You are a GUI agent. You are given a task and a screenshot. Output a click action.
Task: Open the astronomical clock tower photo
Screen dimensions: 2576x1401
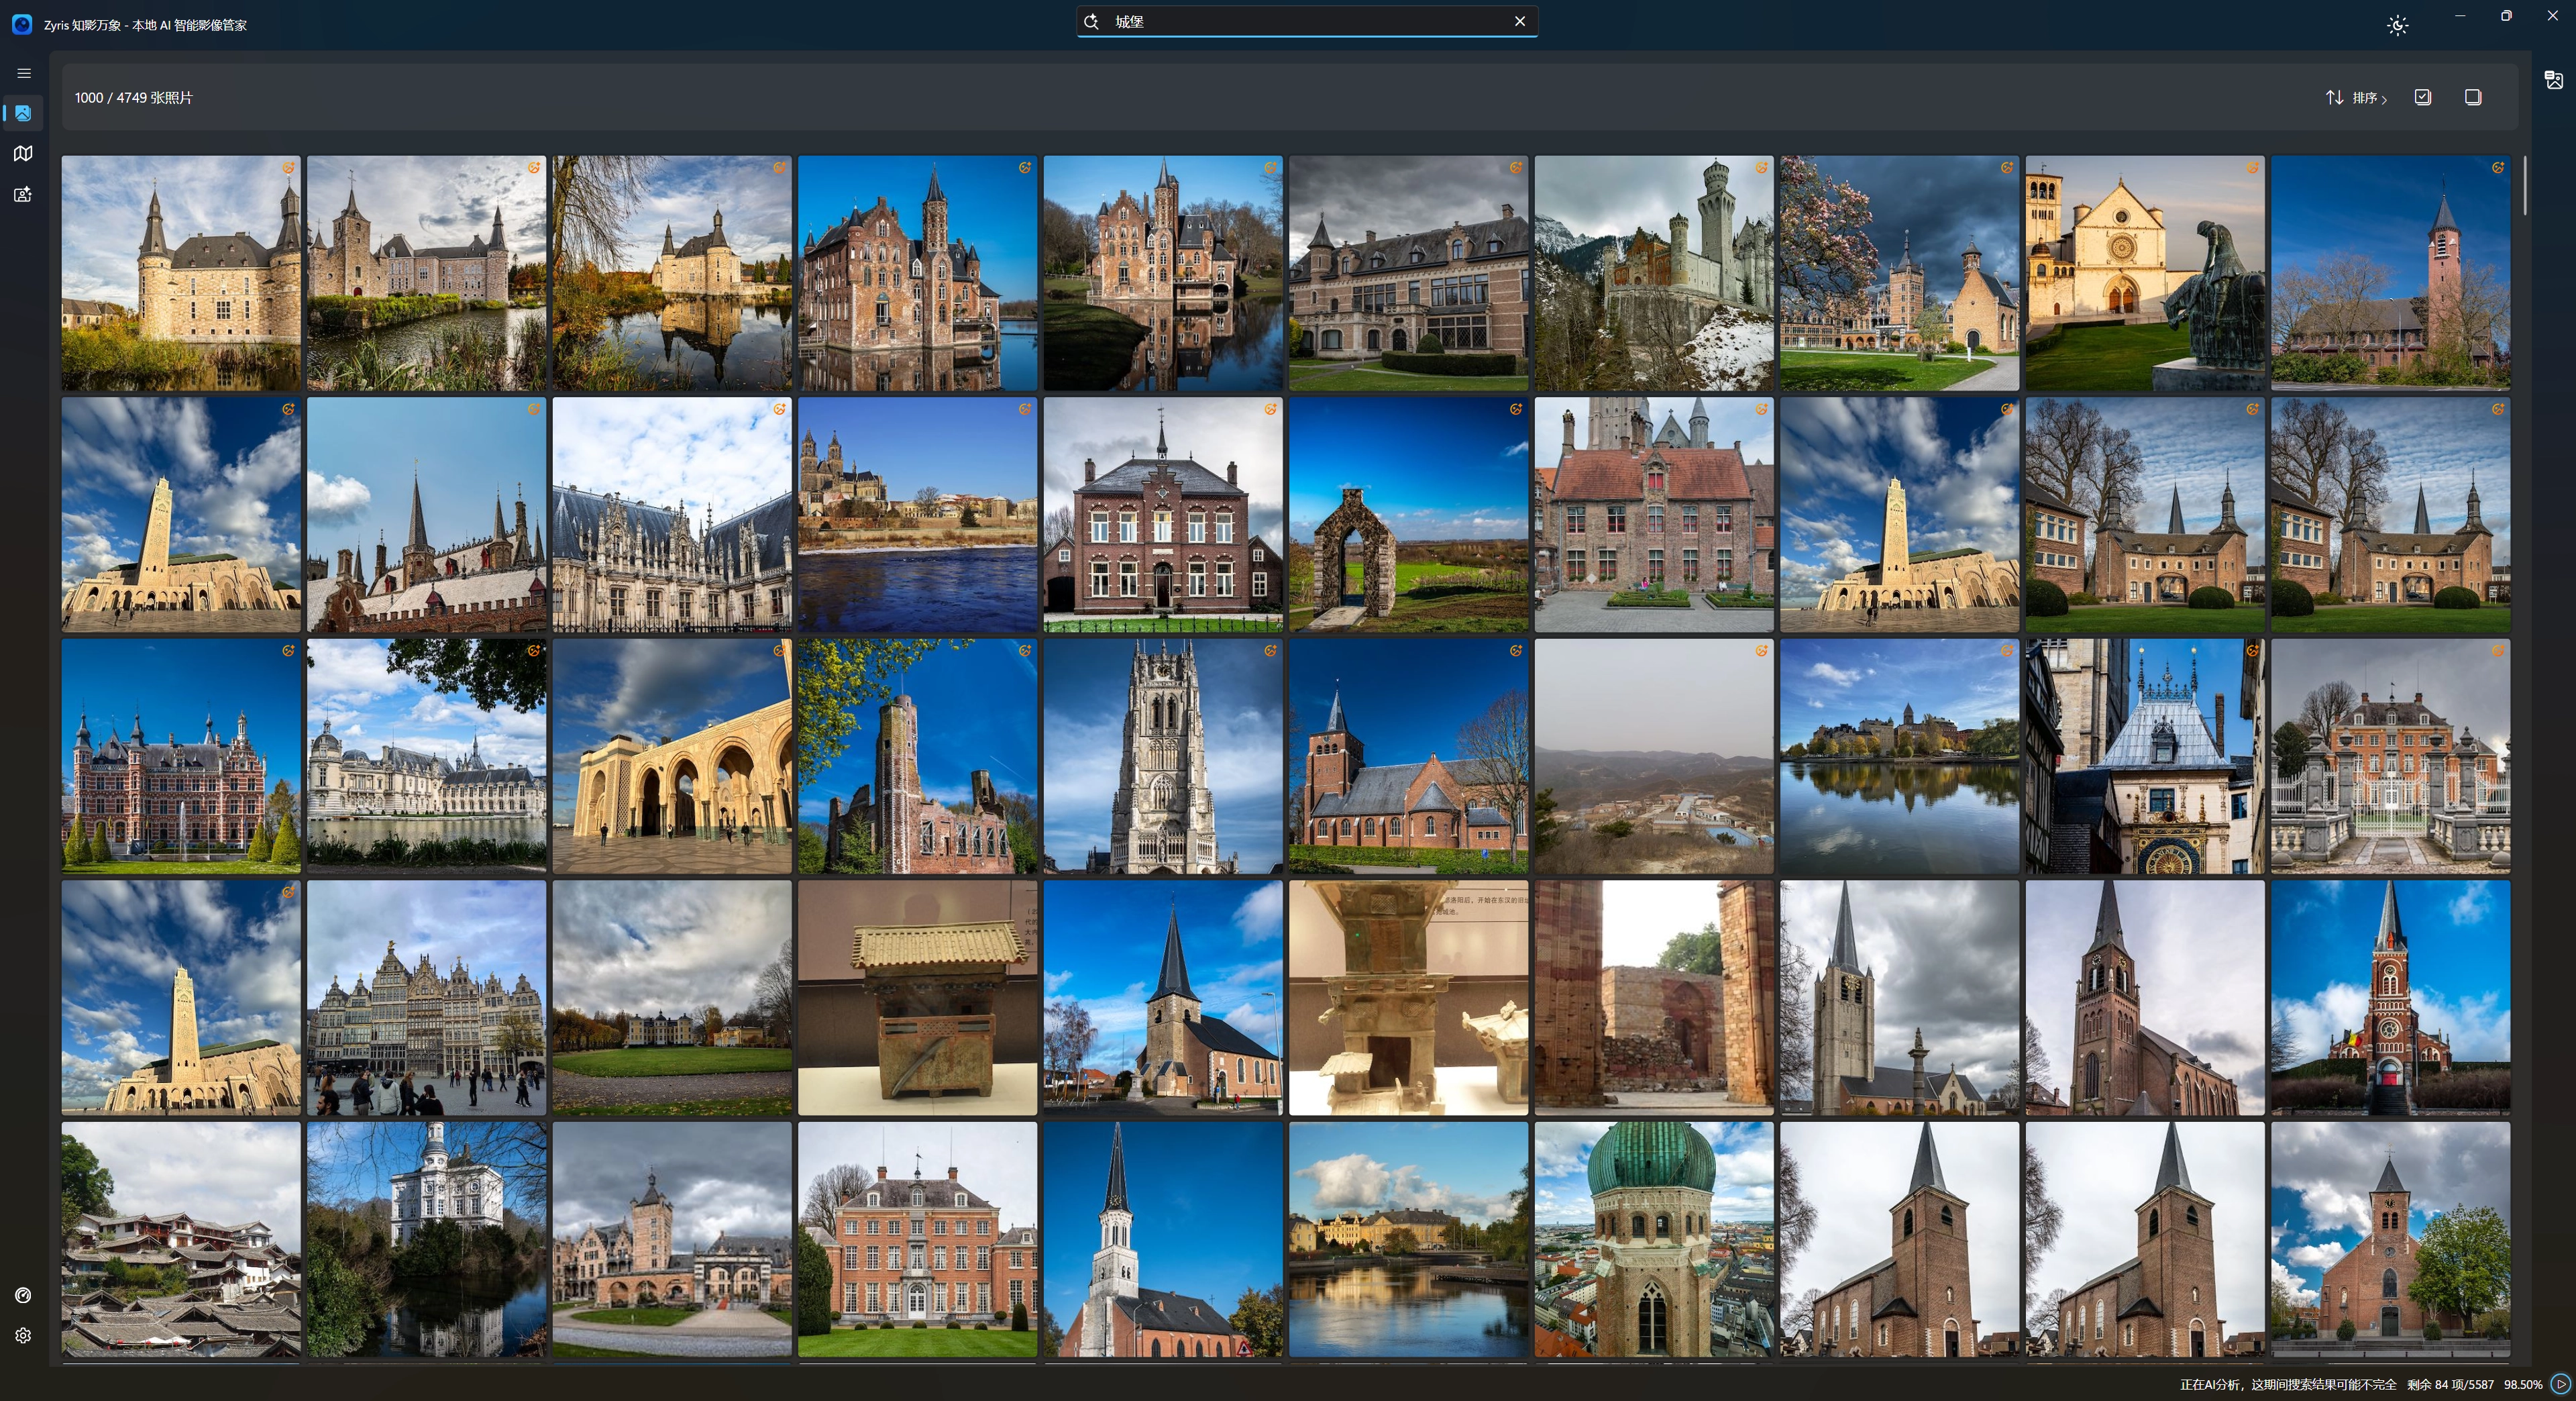2145,757
